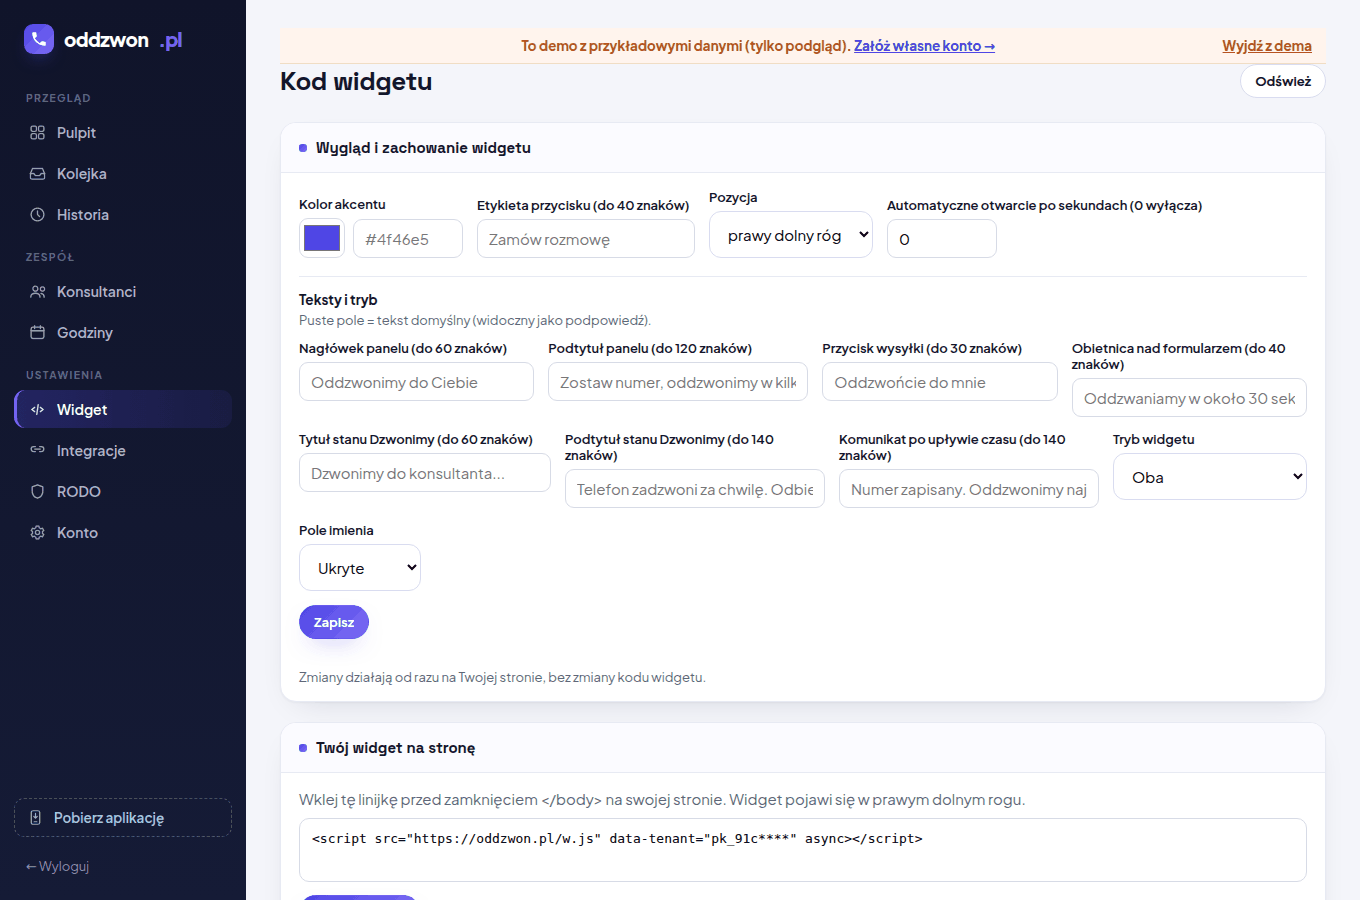Screen dimensions: 1360x900
Task: Click 'Wygląd i zachowanie widgetu' section title
Action: point(423,148)
